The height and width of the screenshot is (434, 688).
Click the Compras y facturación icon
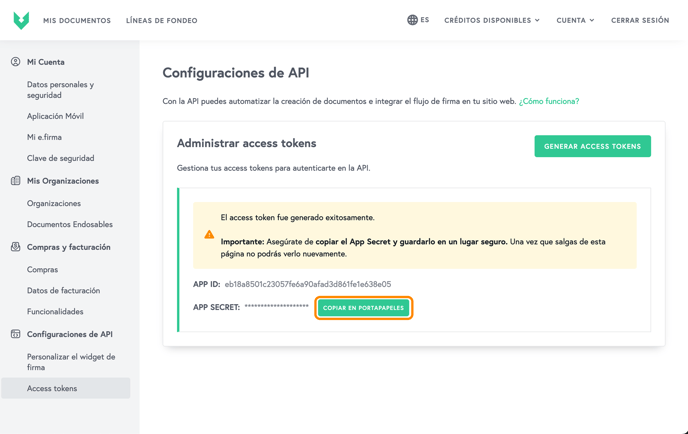click(x=15, y=247)
